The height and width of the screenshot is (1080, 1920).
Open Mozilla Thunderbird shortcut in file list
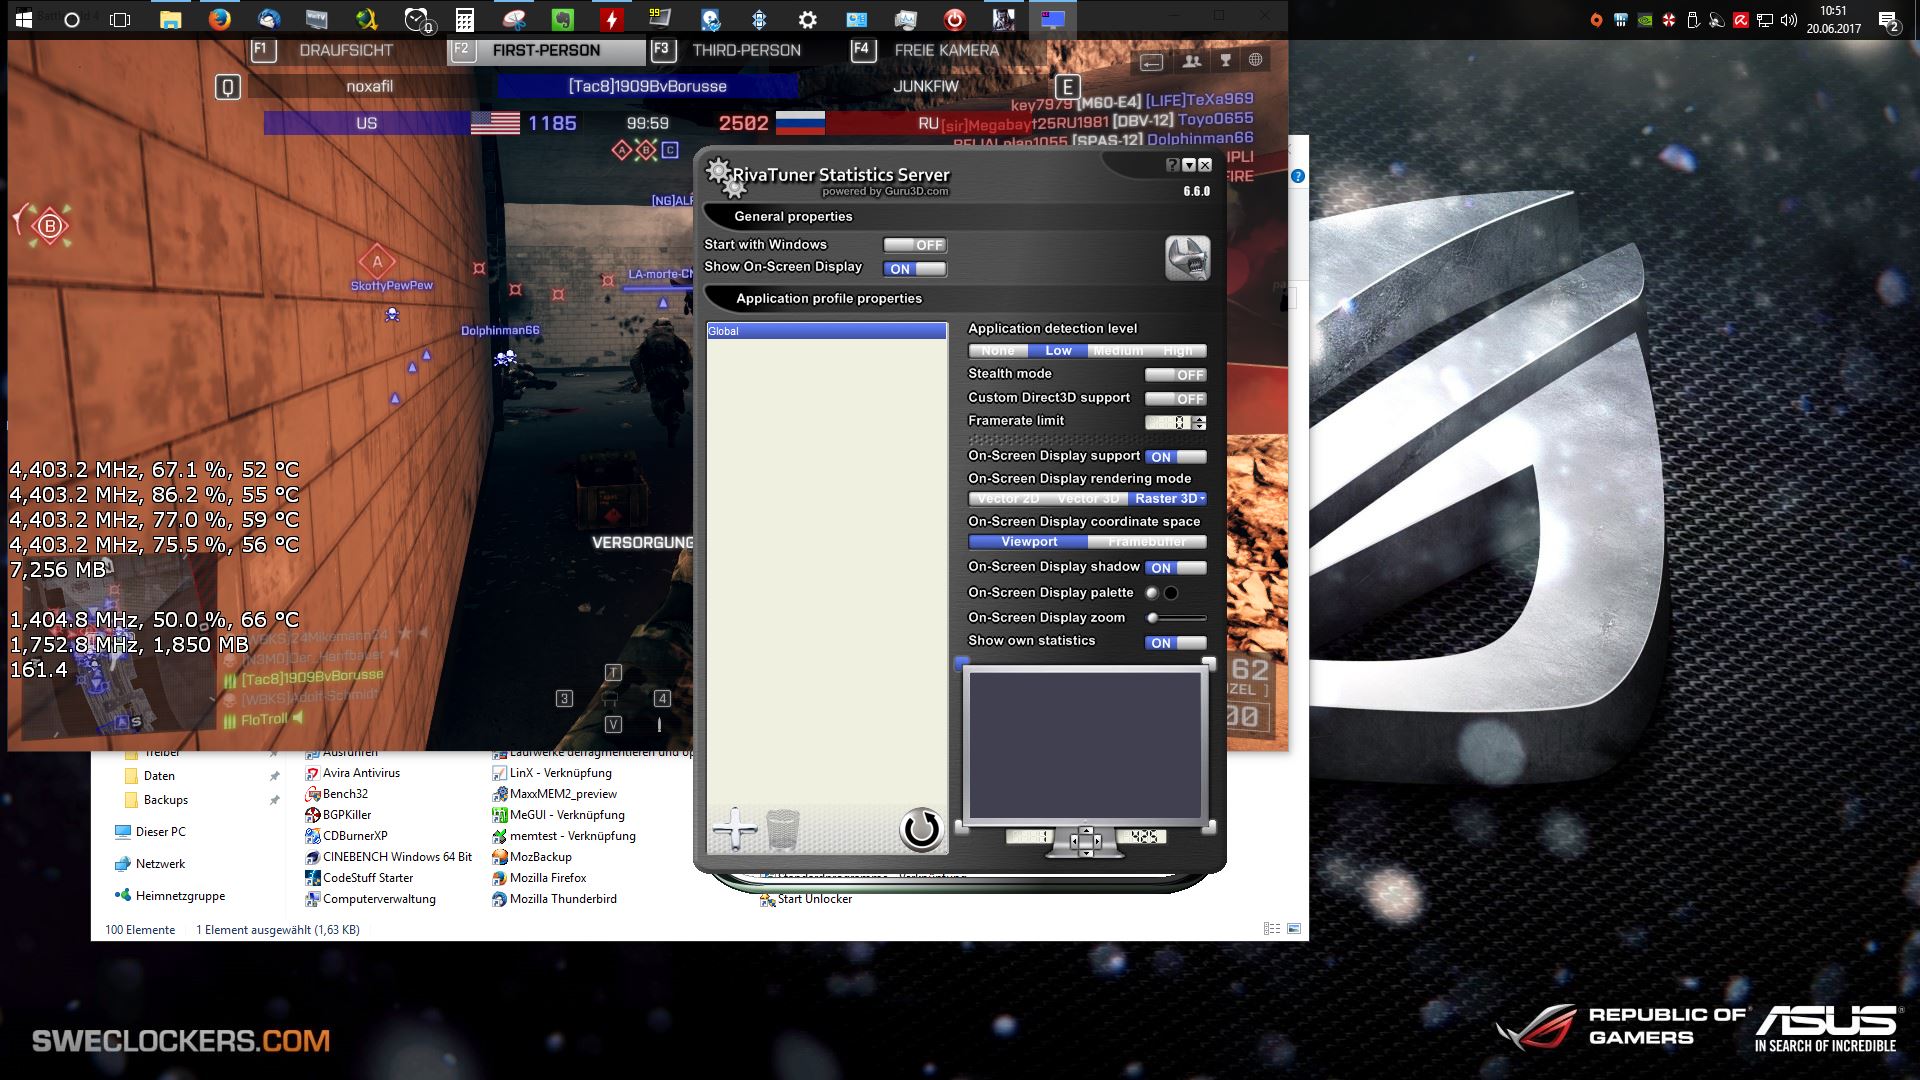point(563,899)
